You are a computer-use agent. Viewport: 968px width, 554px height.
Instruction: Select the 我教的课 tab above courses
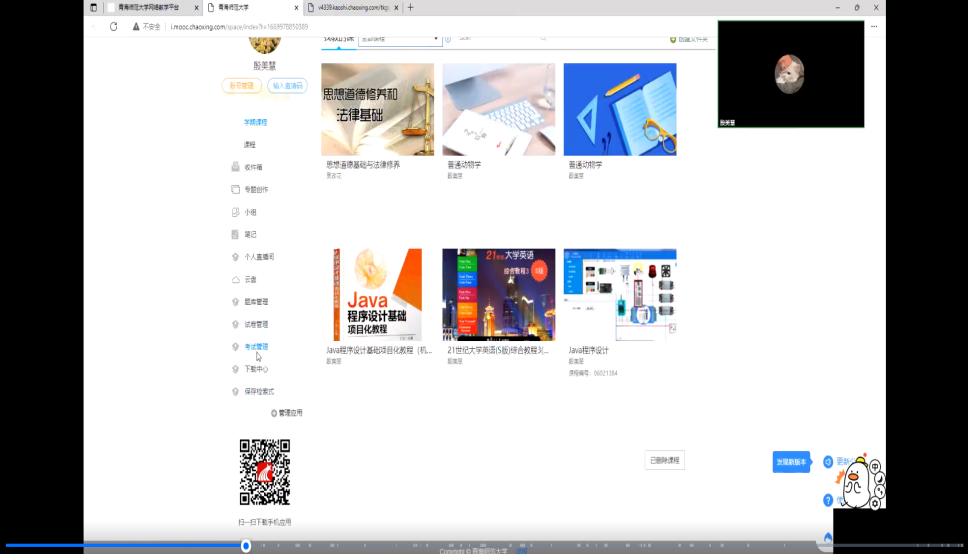[339, 39]
